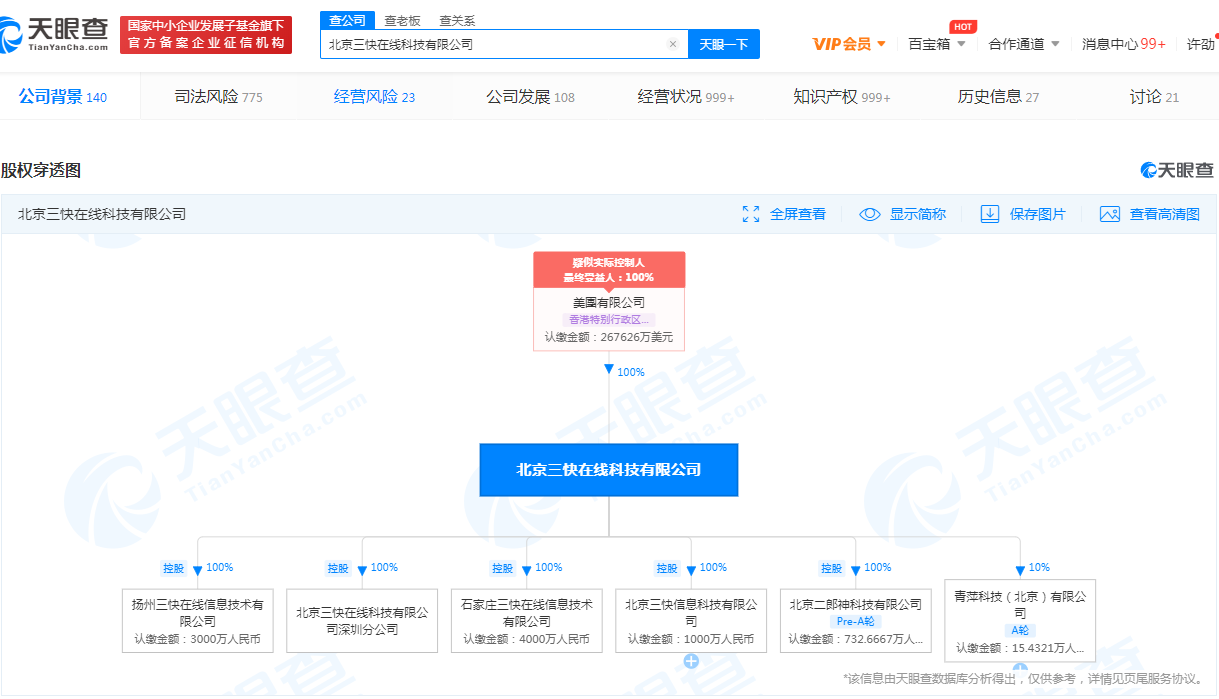This screenshot has width=1219, height=699.
Task: Open the VIP会员 dropdown
Action: (849, 44)
